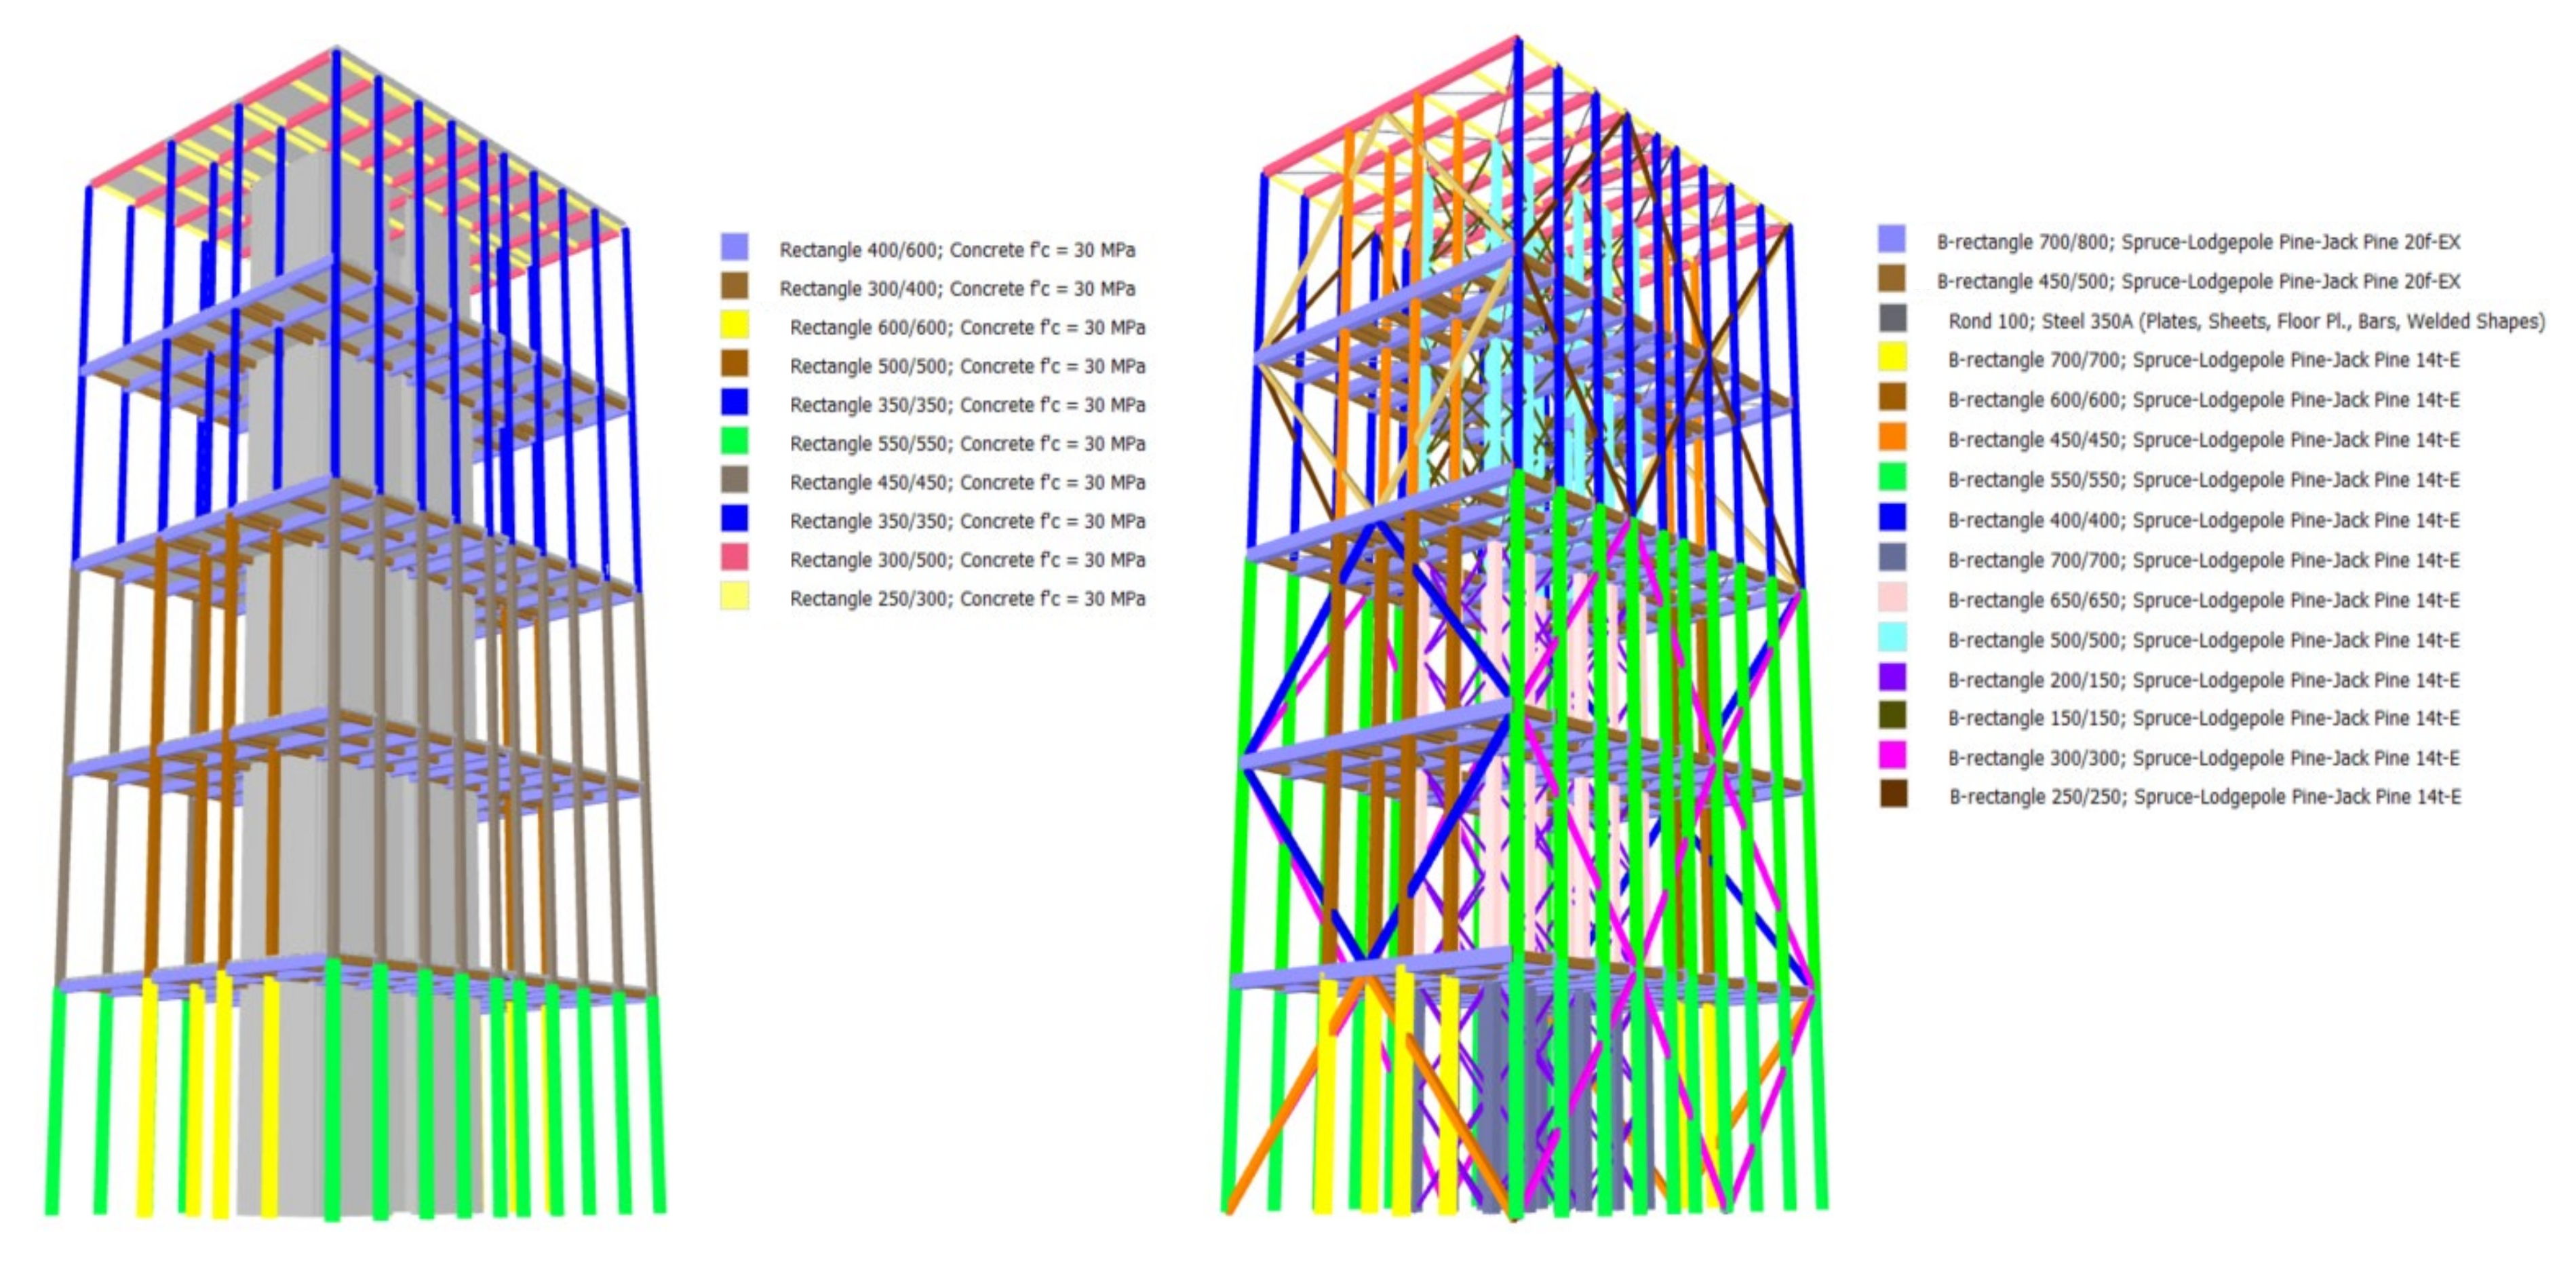
Task: Click the purple swatch for B-rectangle 200/150
Action: pyautogui.click(x=1892, y=678)
